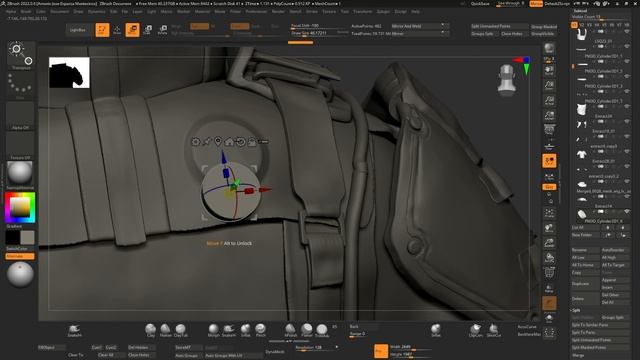The width and height of the screenshot is (640, 360).
Task: Toggle the Floor grid button
Action: point(549,146)
